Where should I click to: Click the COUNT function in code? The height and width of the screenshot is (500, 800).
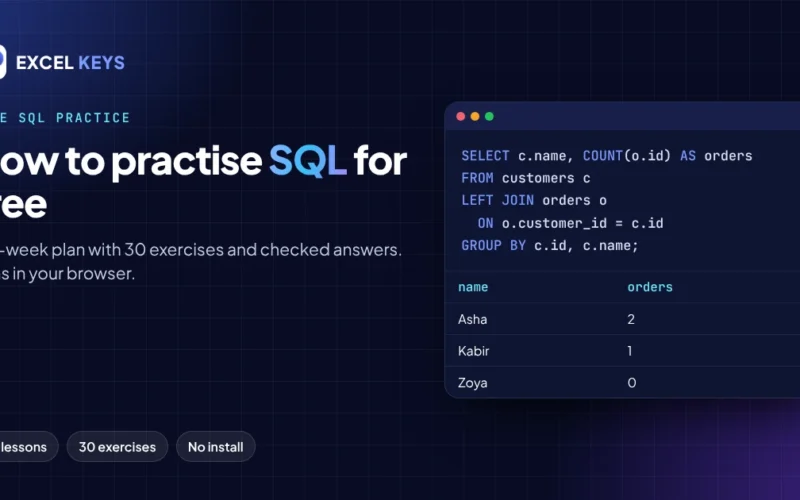[603, 156]
